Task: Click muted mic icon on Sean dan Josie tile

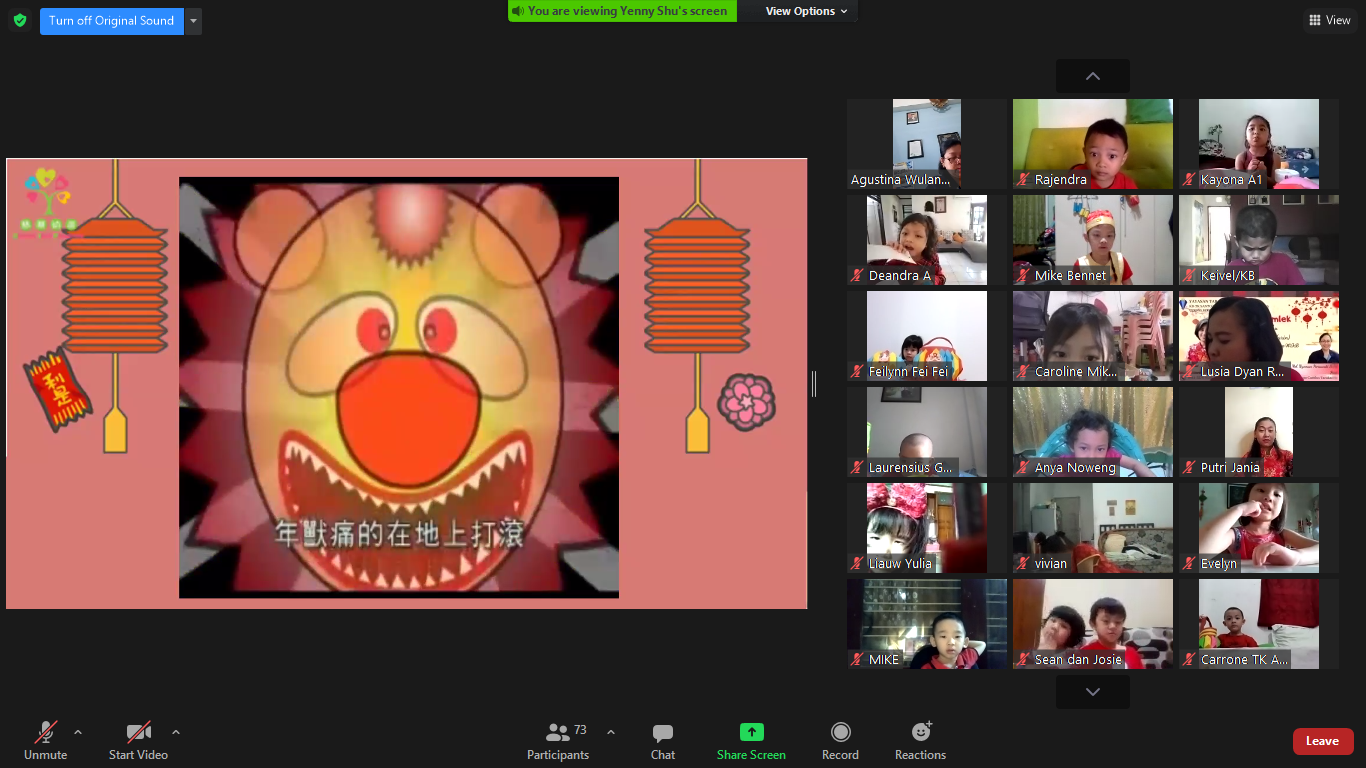Action: [x=1024, y=660]
